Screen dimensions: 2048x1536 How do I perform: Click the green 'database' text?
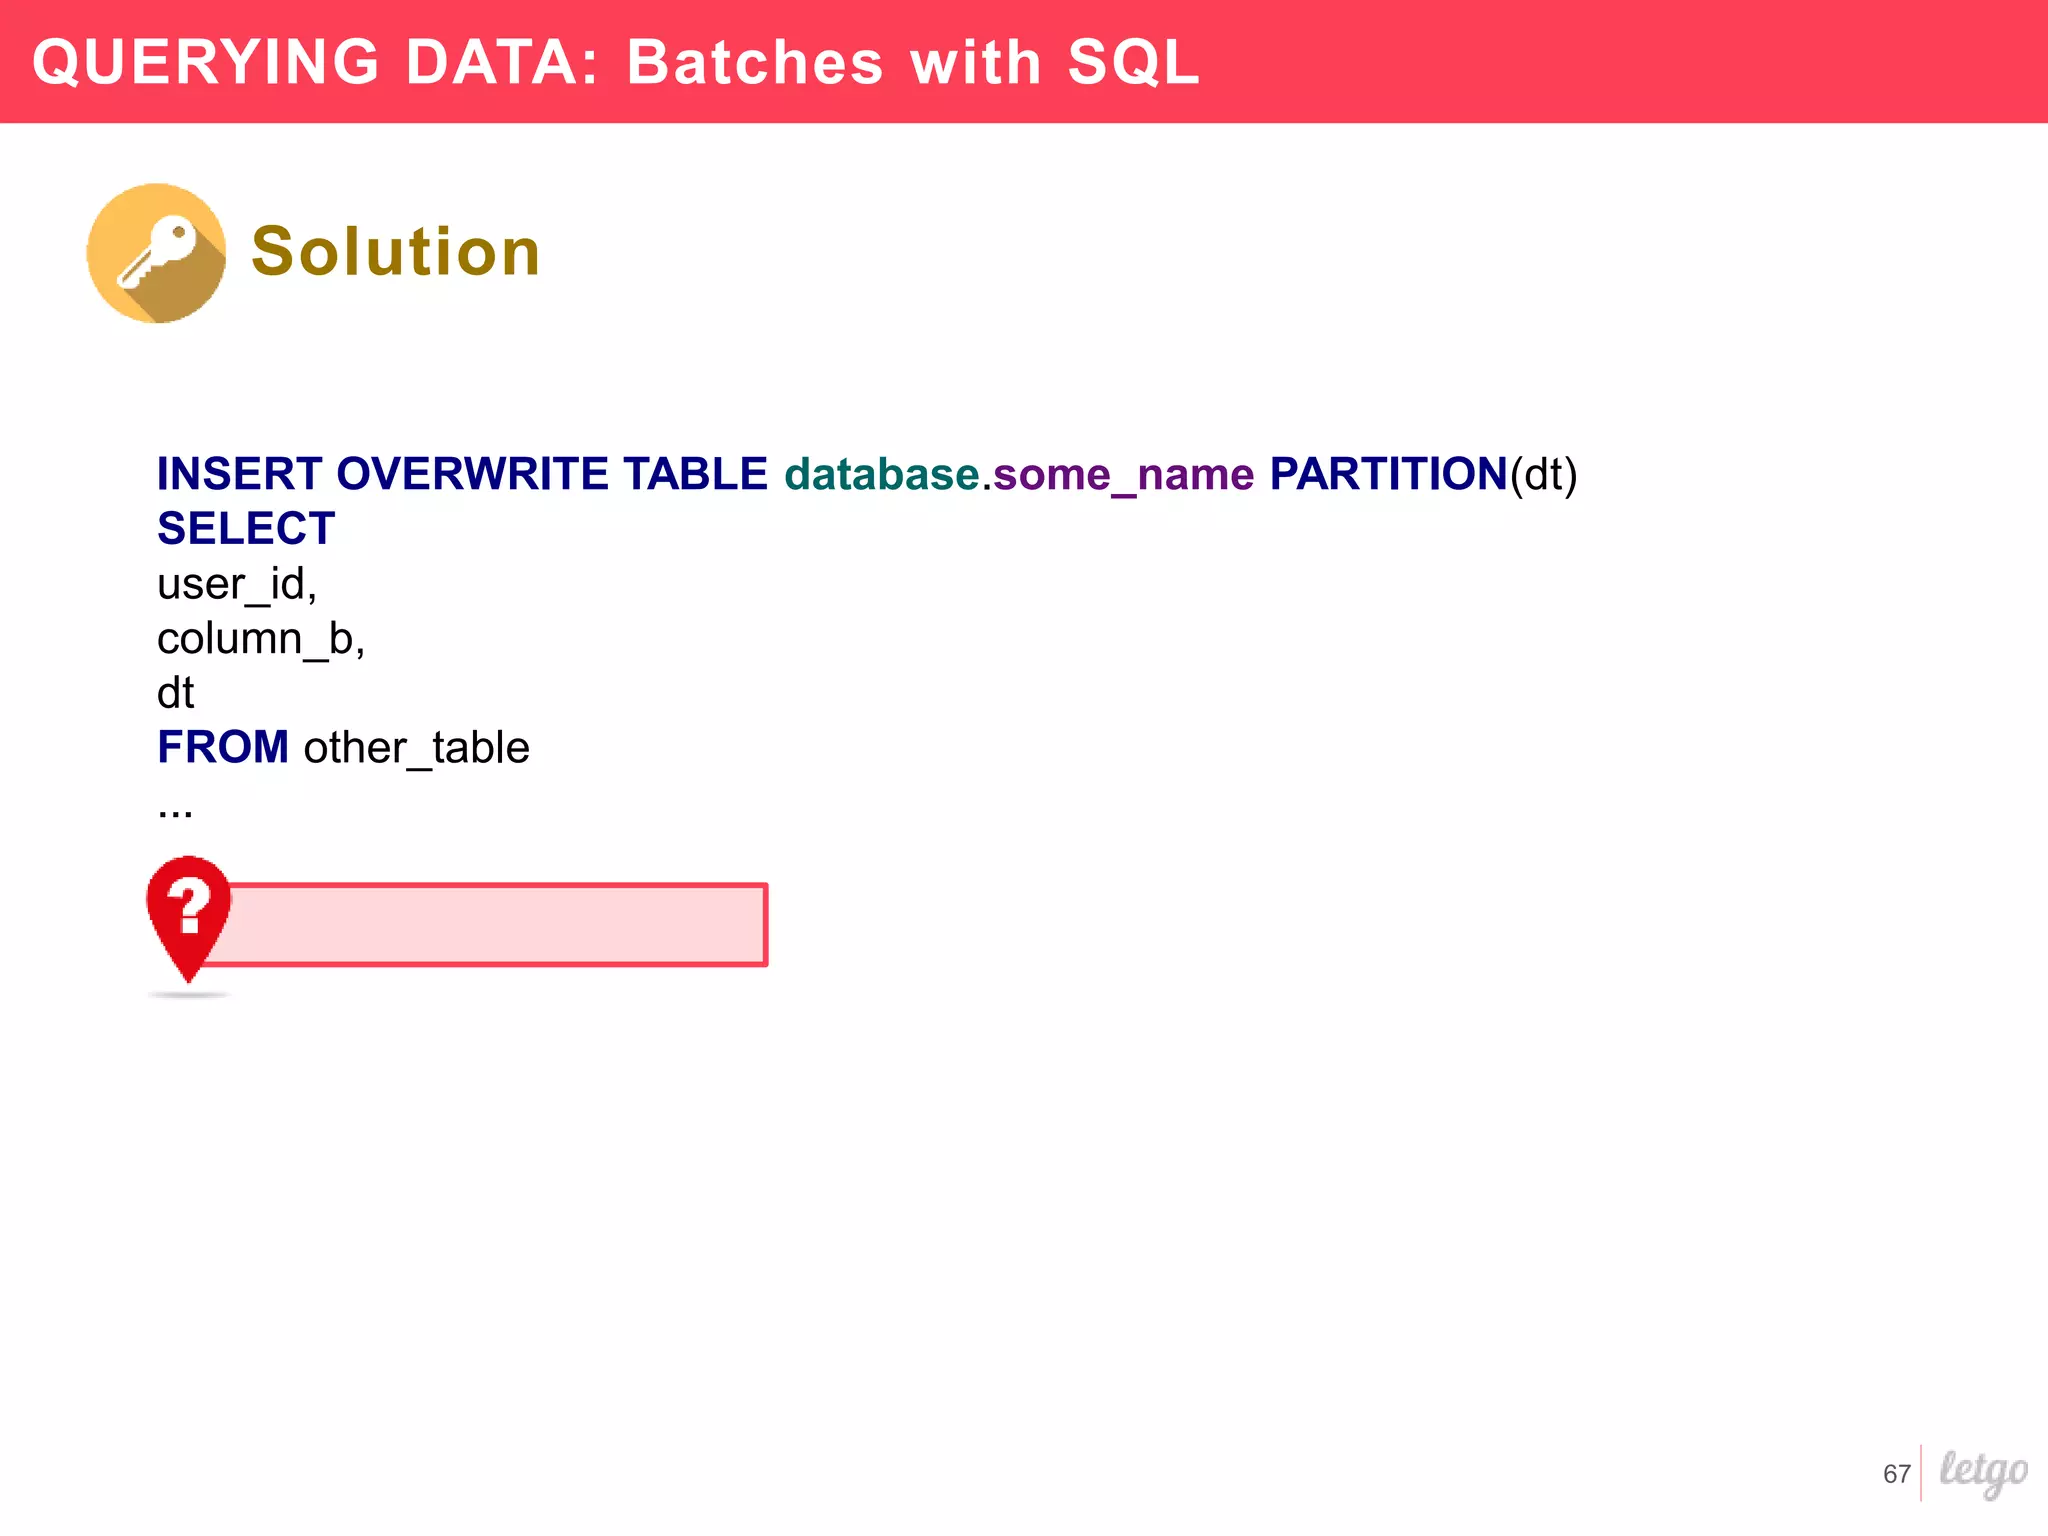pyautogui.click(x=882, y=474)
